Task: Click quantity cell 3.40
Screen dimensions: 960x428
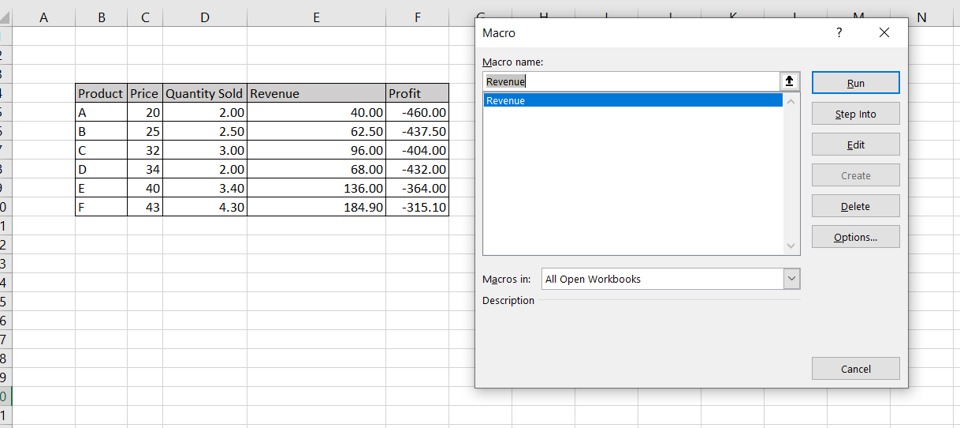Action: [x=204, y=189]
